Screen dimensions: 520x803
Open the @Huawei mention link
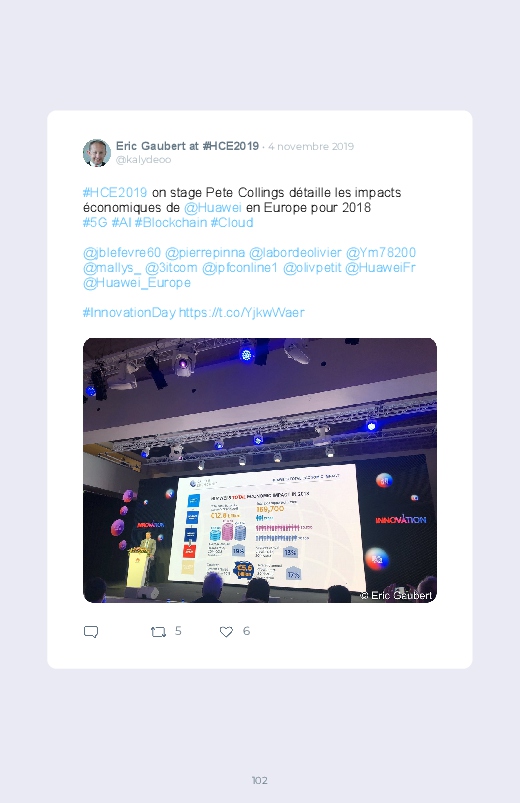tap(213, 207)
